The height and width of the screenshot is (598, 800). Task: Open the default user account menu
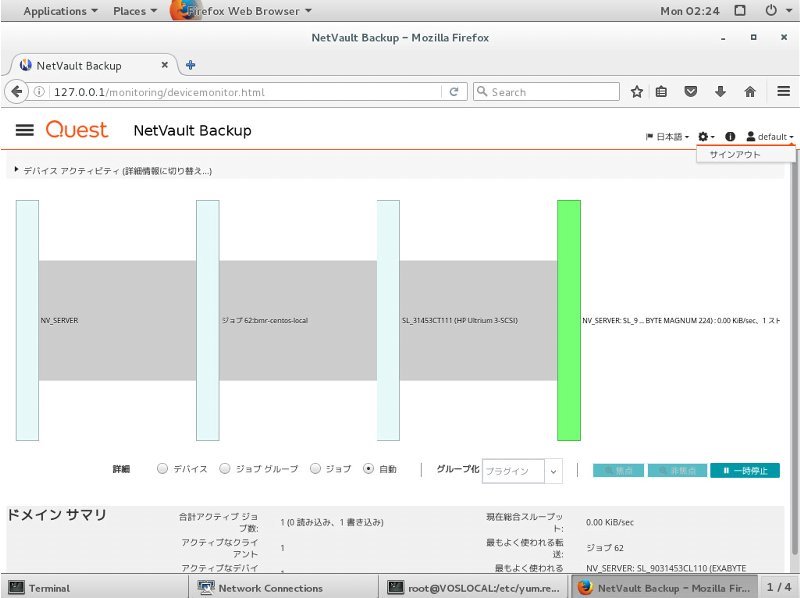769,136
